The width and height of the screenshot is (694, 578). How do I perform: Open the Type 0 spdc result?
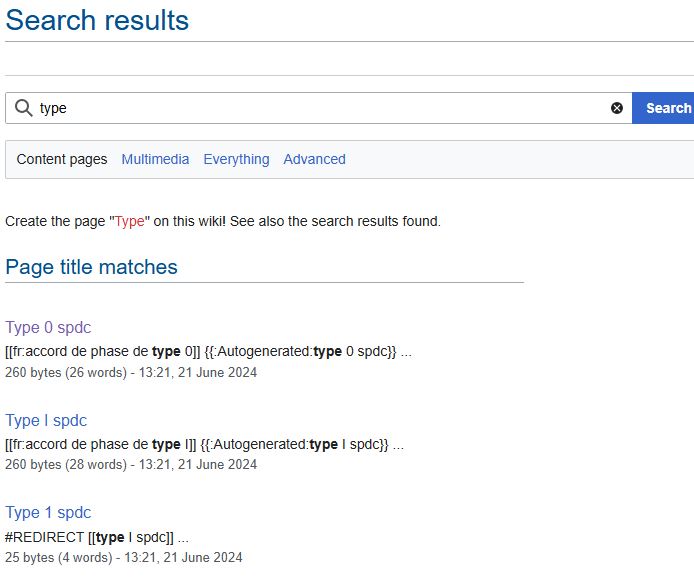pos(48,327)
